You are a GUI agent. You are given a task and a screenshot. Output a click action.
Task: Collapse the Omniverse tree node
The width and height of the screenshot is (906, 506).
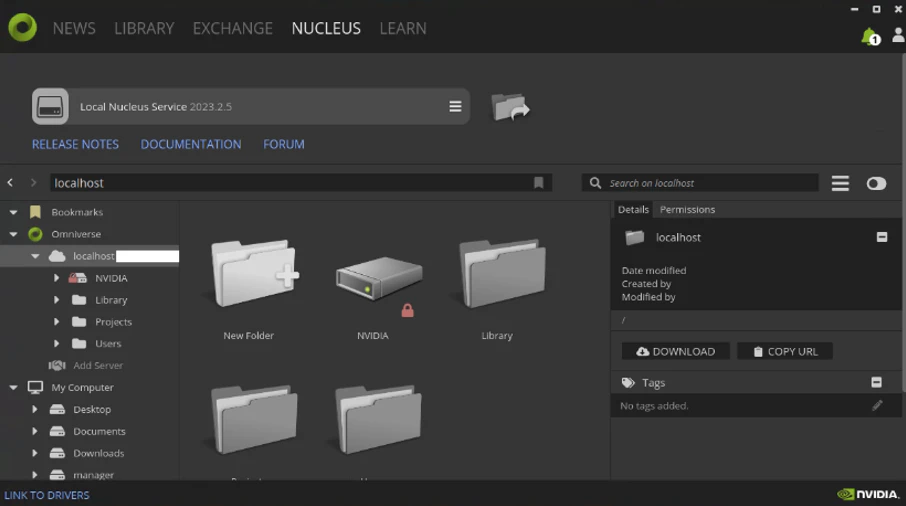point(13,235)
